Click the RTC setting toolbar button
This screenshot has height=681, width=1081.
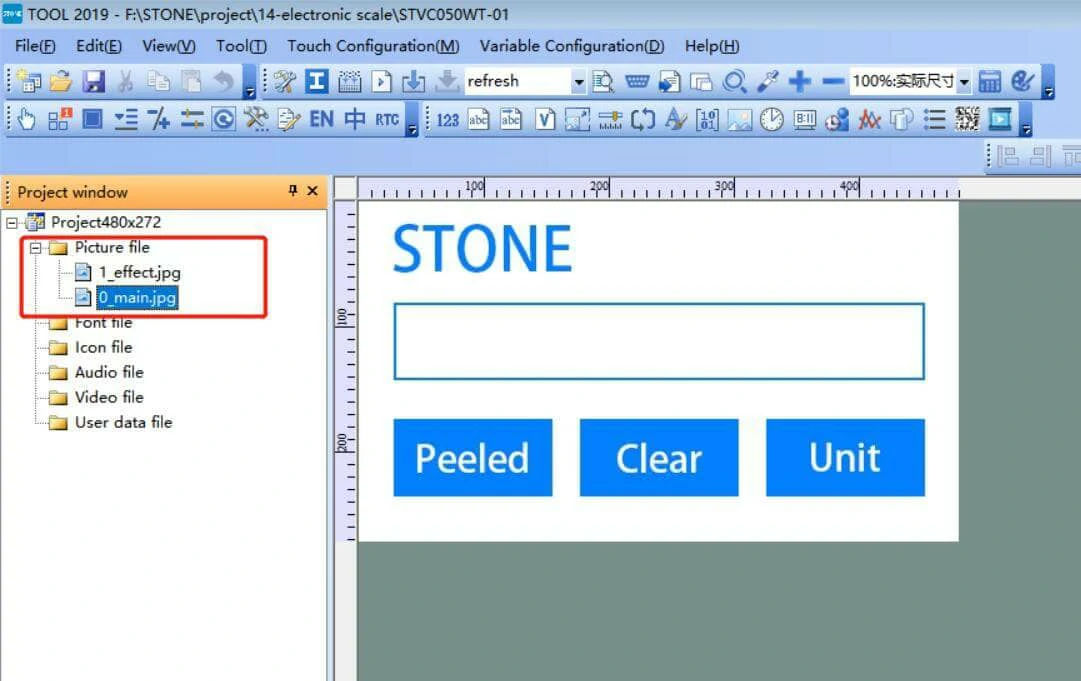coord(387,119)
